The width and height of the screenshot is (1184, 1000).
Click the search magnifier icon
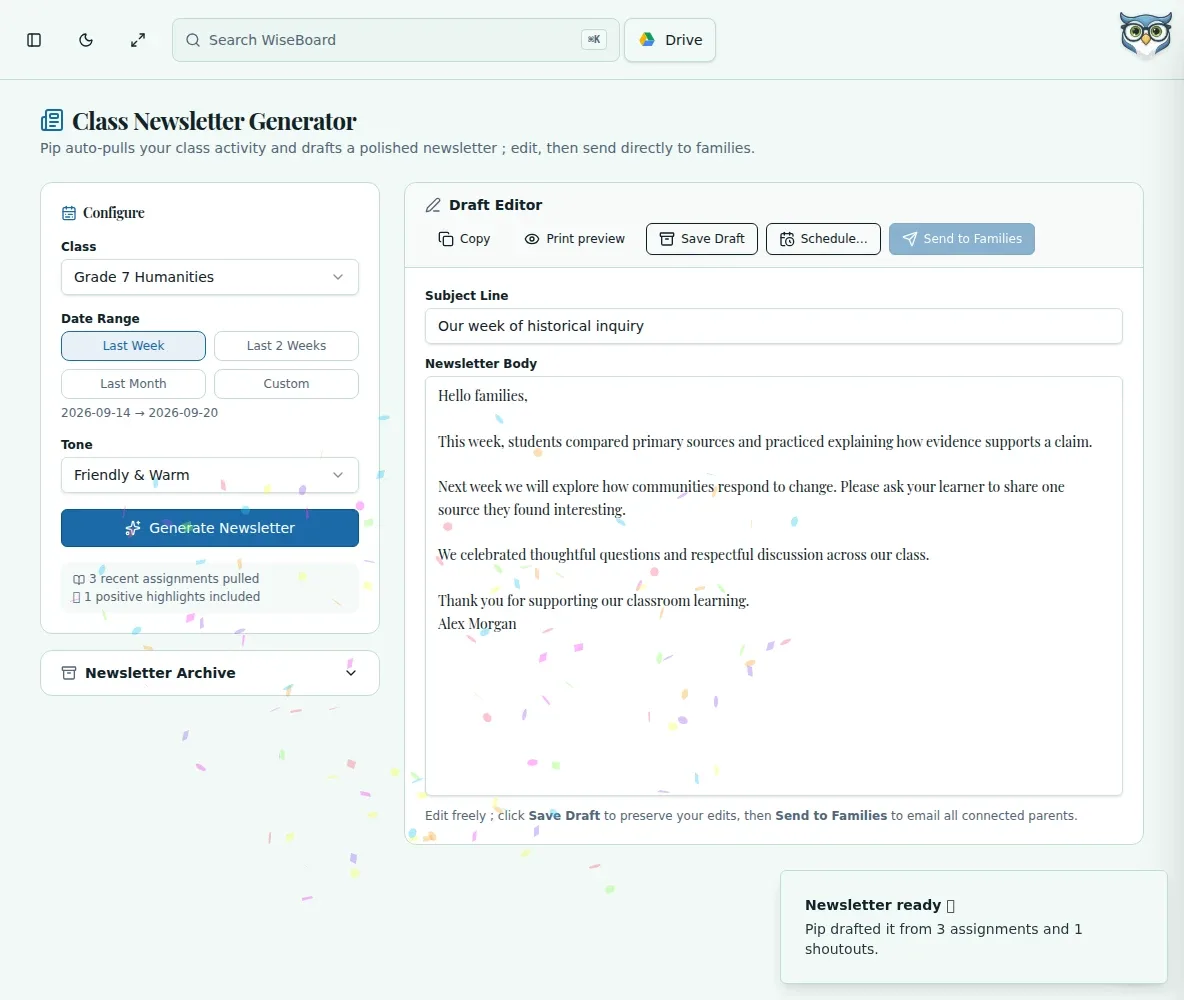click(193, 40)
